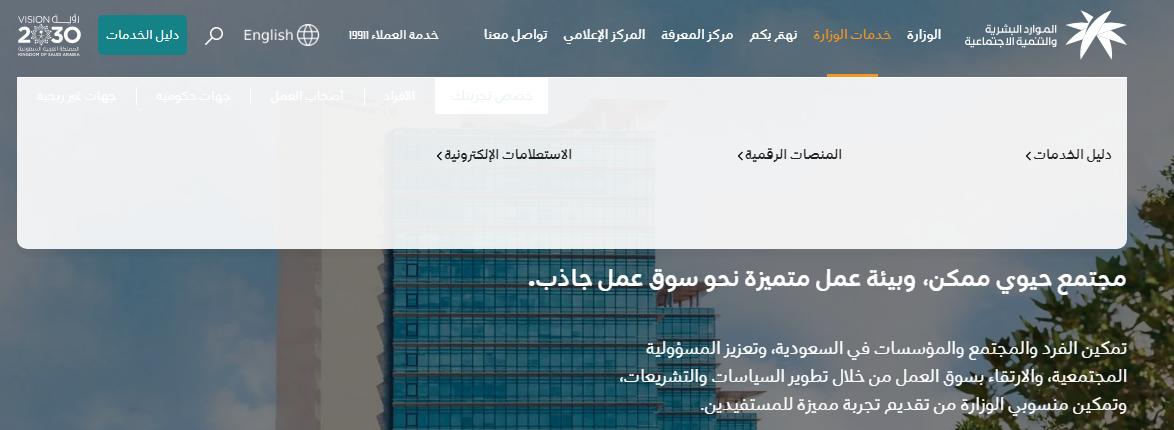Click the globe language icon
1174x430 pixels.
click(x=308, y=36)
